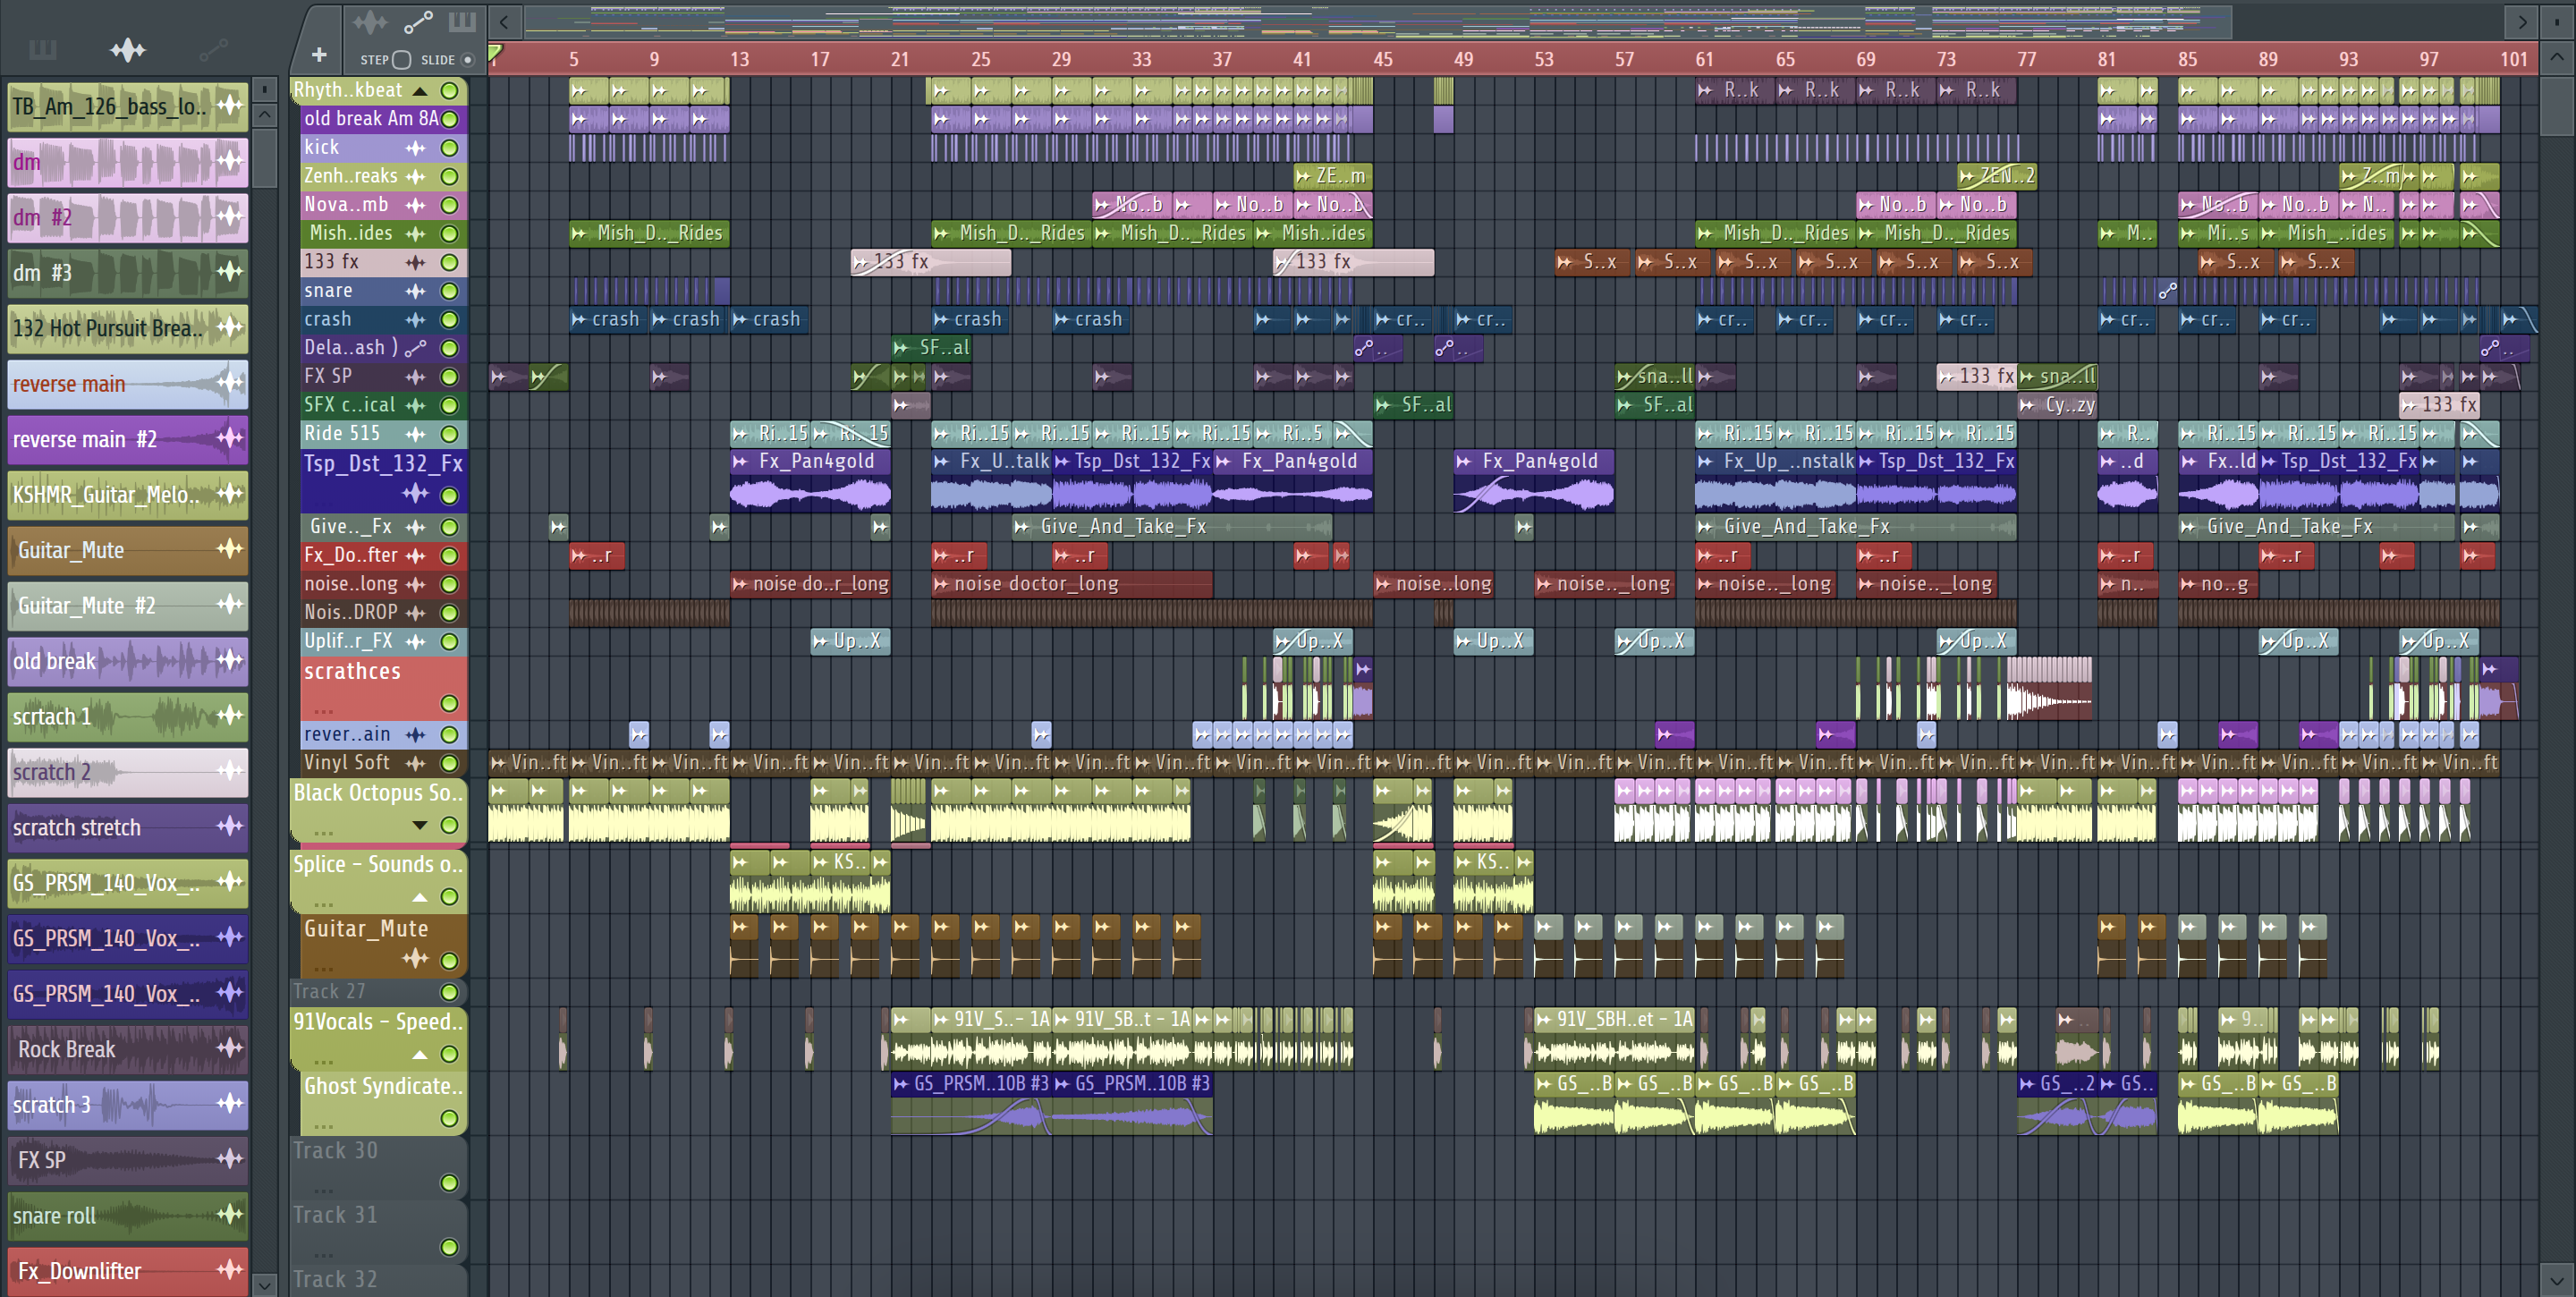
Task: Click the plus button to add a track
Action: click(319, 55)
